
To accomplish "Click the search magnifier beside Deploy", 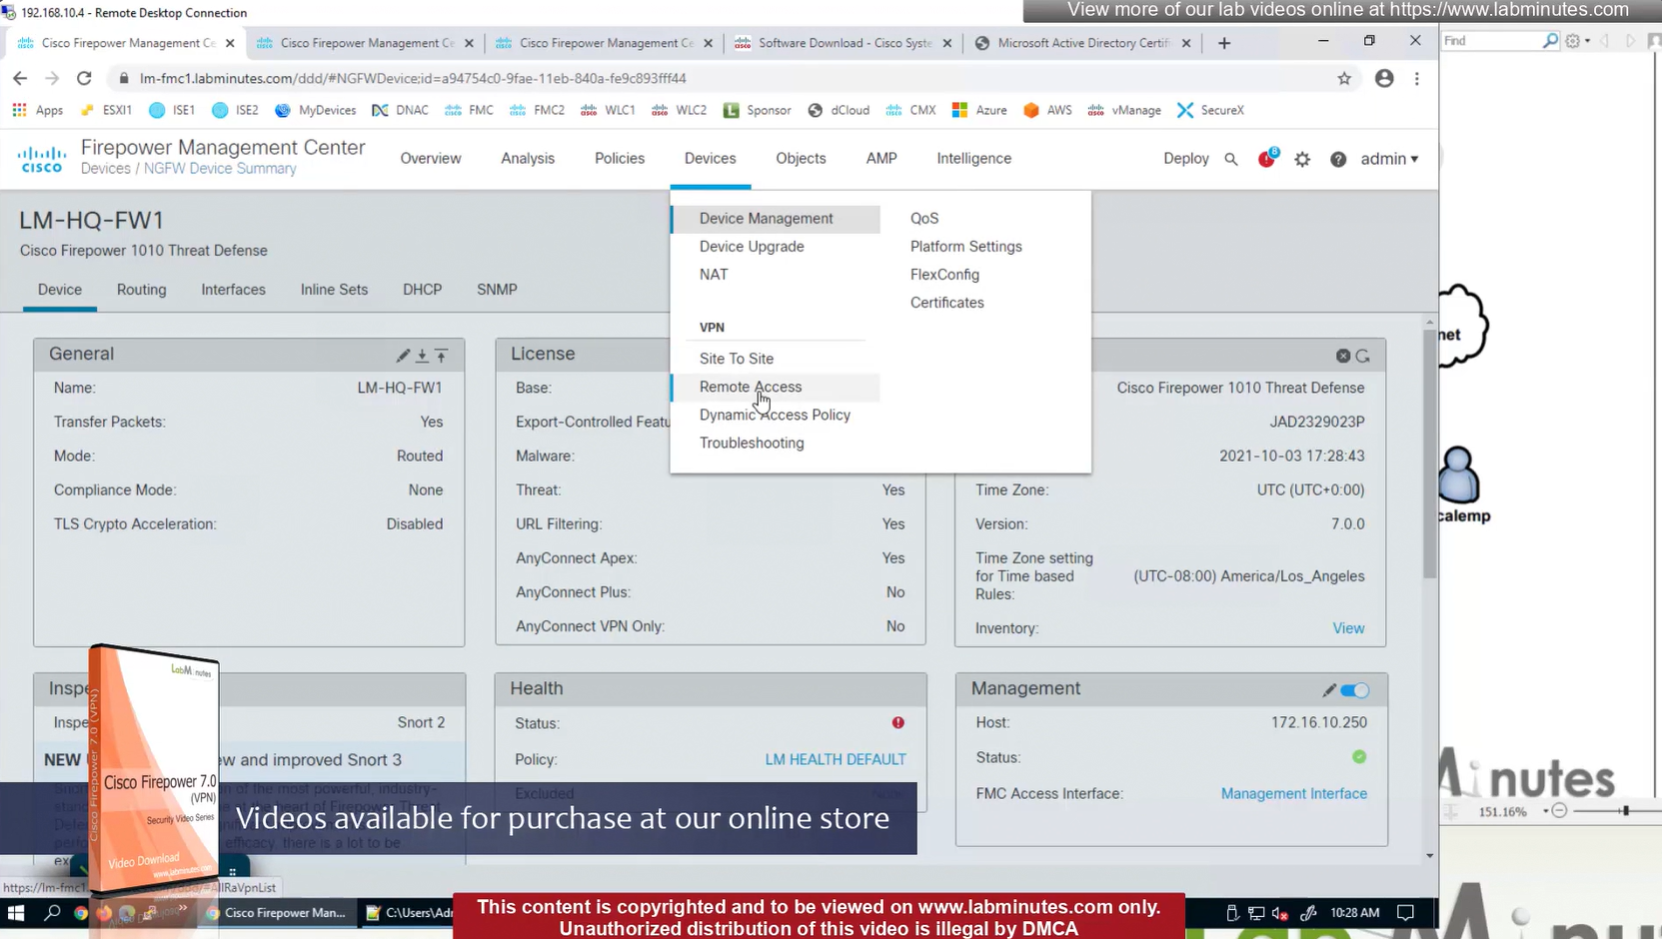I will point(1231,159).
